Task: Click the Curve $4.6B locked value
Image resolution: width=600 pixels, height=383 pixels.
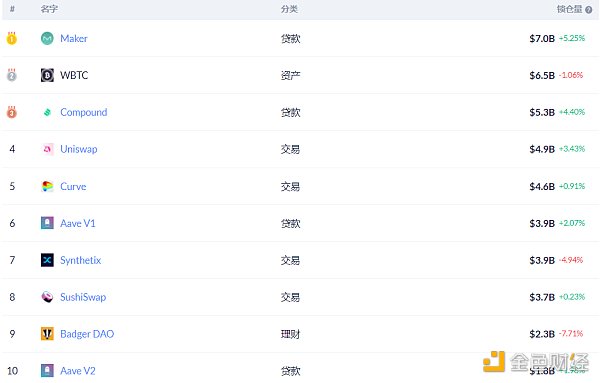Action: pos(542,186)
